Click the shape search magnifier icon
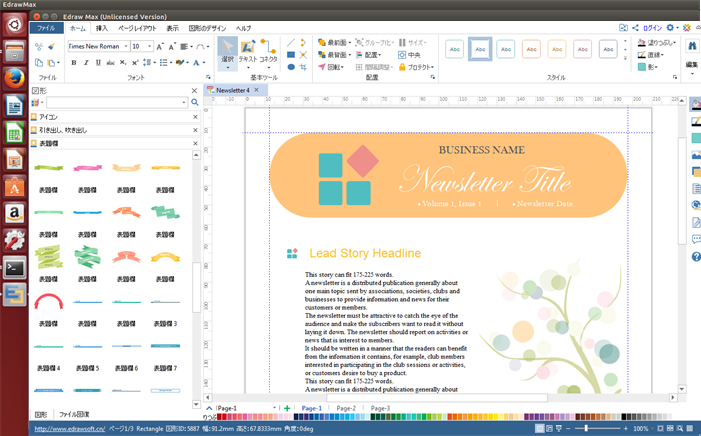The image size is (701, 436). 194,102
